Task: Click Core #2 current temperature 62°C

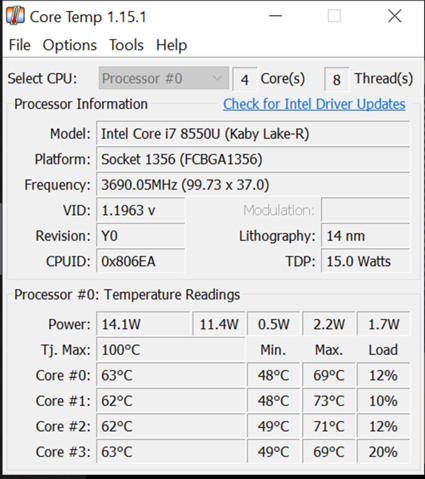Action: [x=171, y=426]
